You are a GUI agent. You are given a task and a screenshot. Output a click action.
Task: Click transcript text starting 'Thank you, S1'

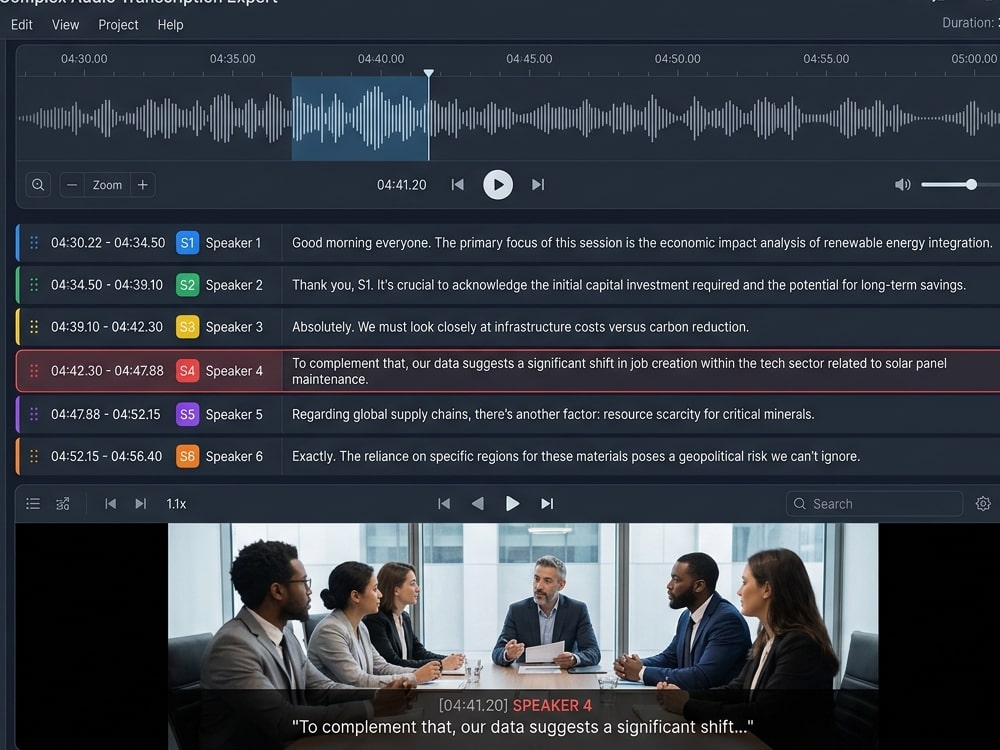pyautogui.click(x=629, y=285)
